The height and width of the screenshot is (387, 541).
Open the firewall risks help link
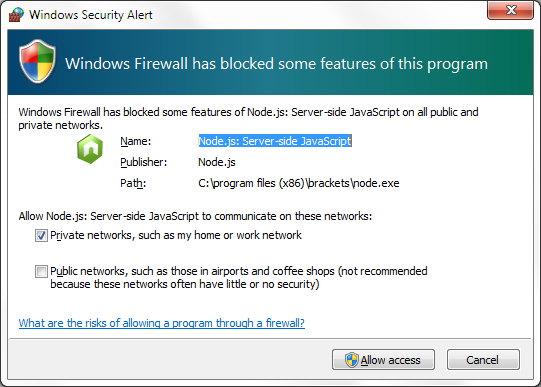click(x=161, y=323)
